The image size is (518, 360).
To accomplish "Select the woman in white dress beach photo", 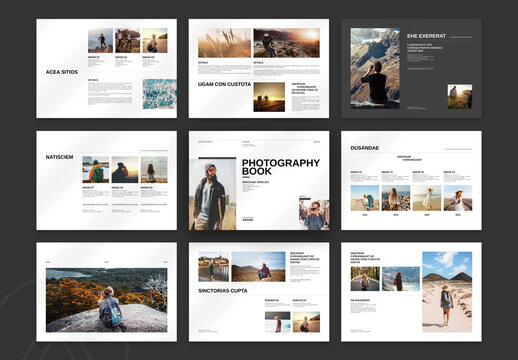I will click(427, 198).
